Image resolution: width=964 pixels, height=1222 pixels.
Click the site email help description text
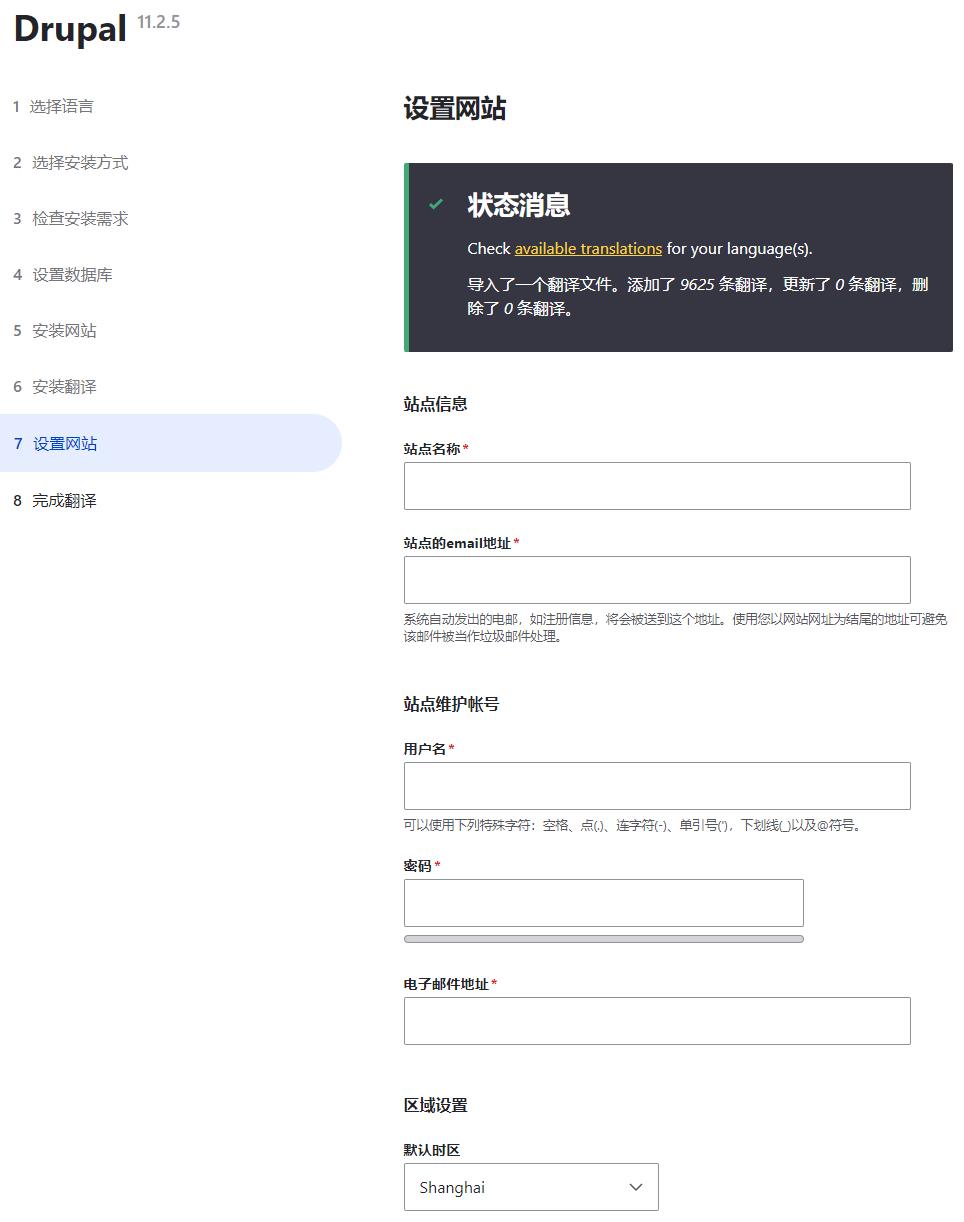click(x=676, y=627)
